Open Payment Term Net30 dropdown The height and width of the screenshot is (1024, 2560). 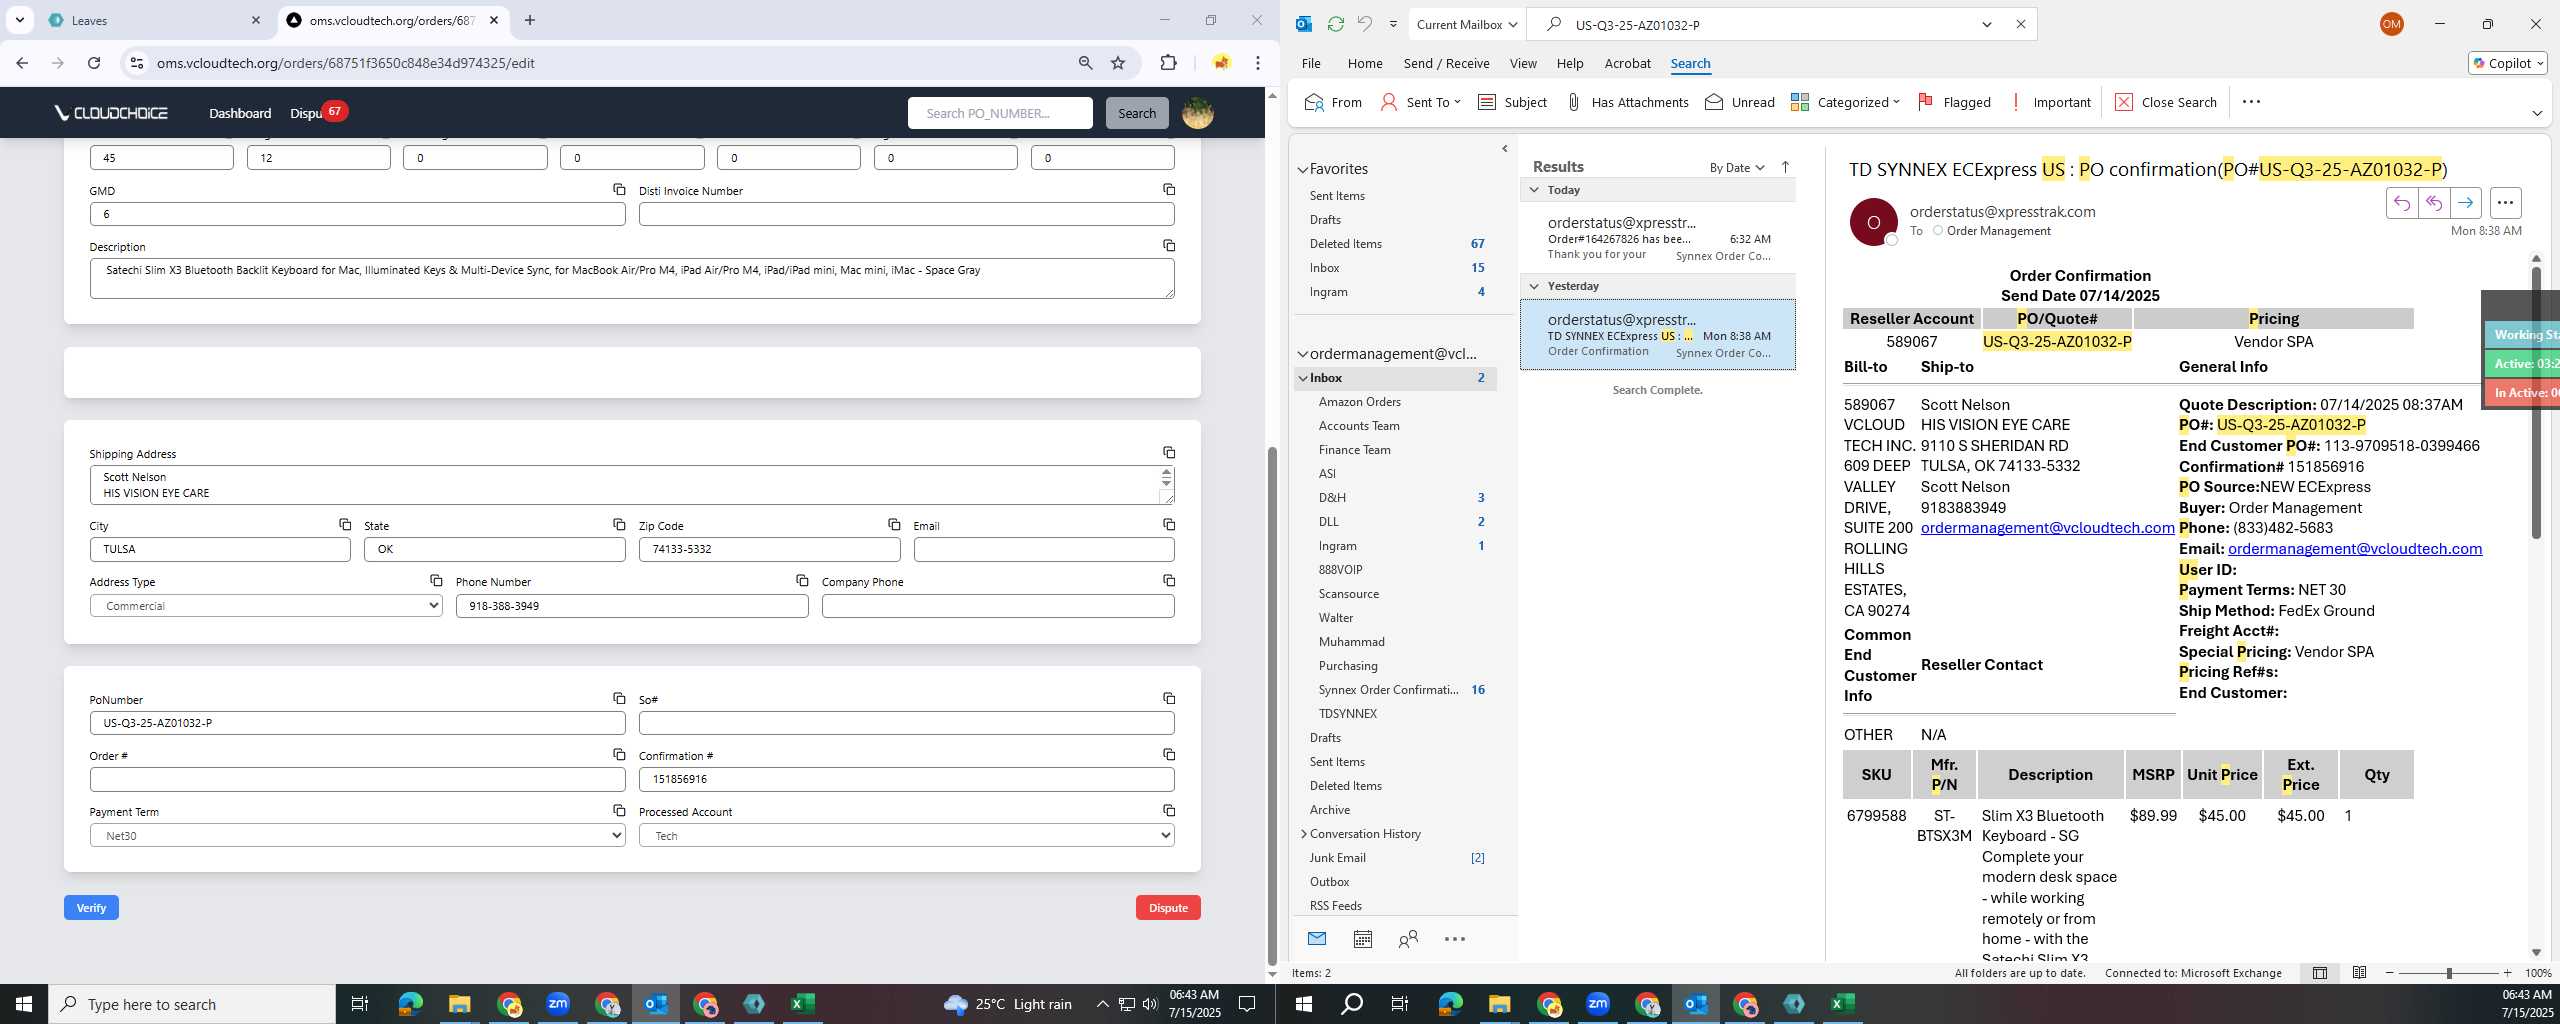[357, 836]
